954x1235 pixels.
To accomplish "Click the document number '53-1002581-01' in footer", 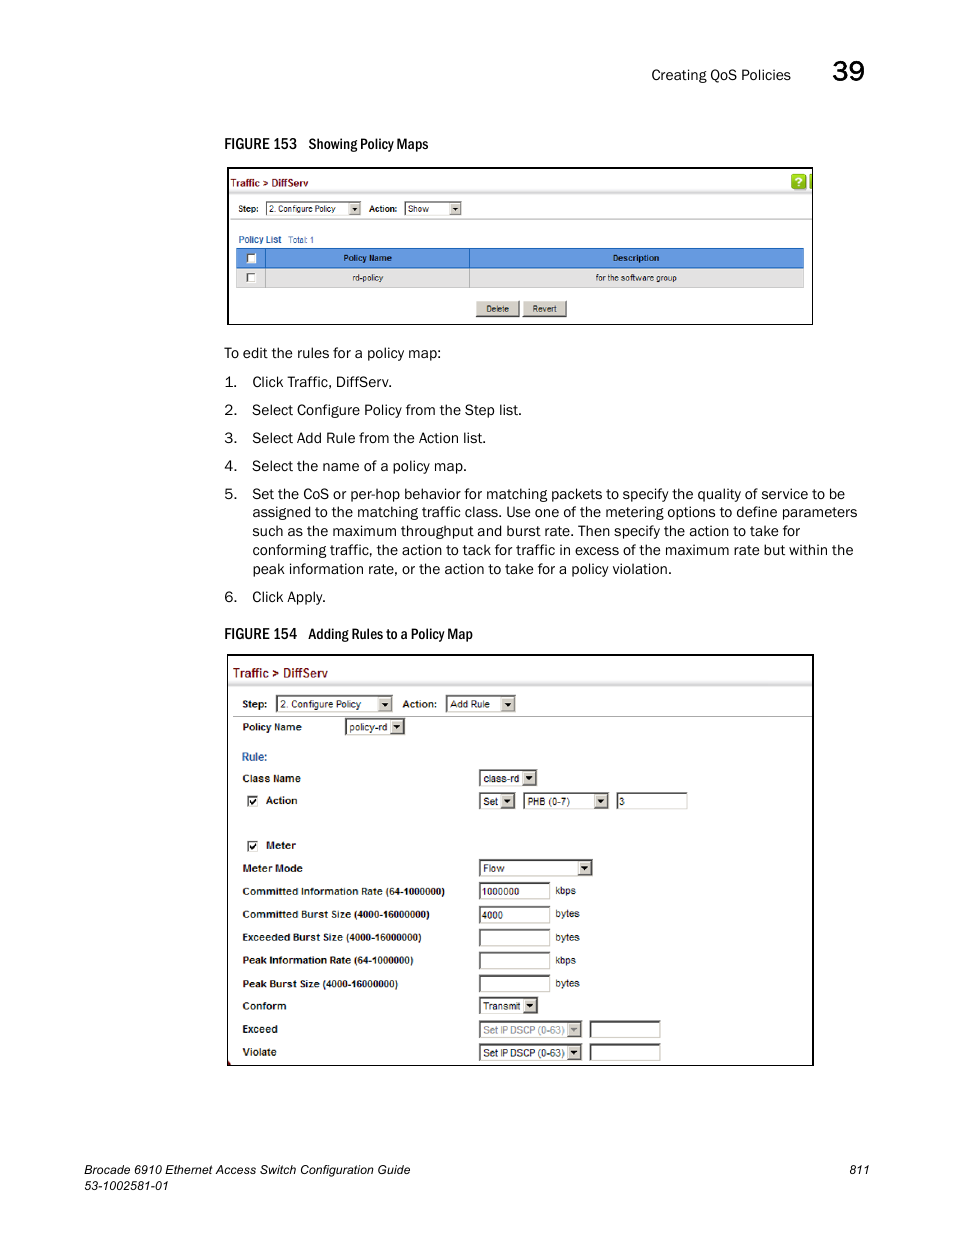I will point(126,1186).
